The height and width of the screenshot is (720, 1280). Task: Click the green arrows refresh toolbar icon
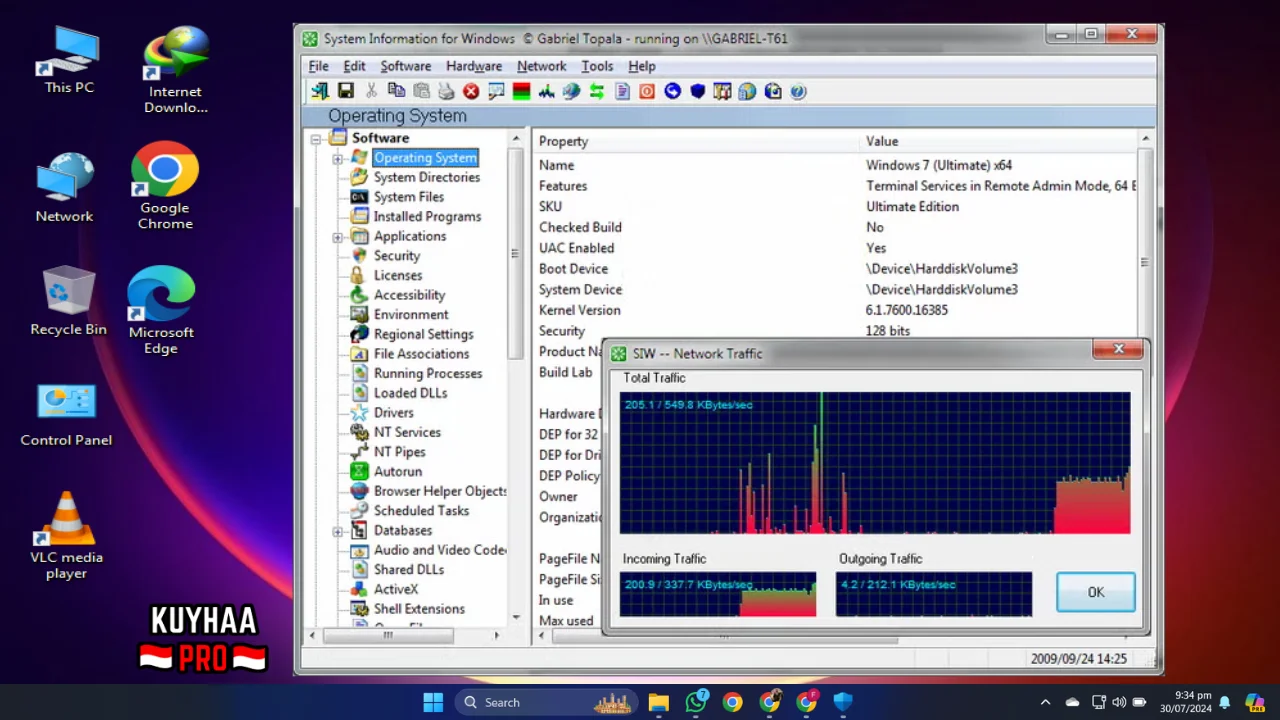(x=597, y=91)
